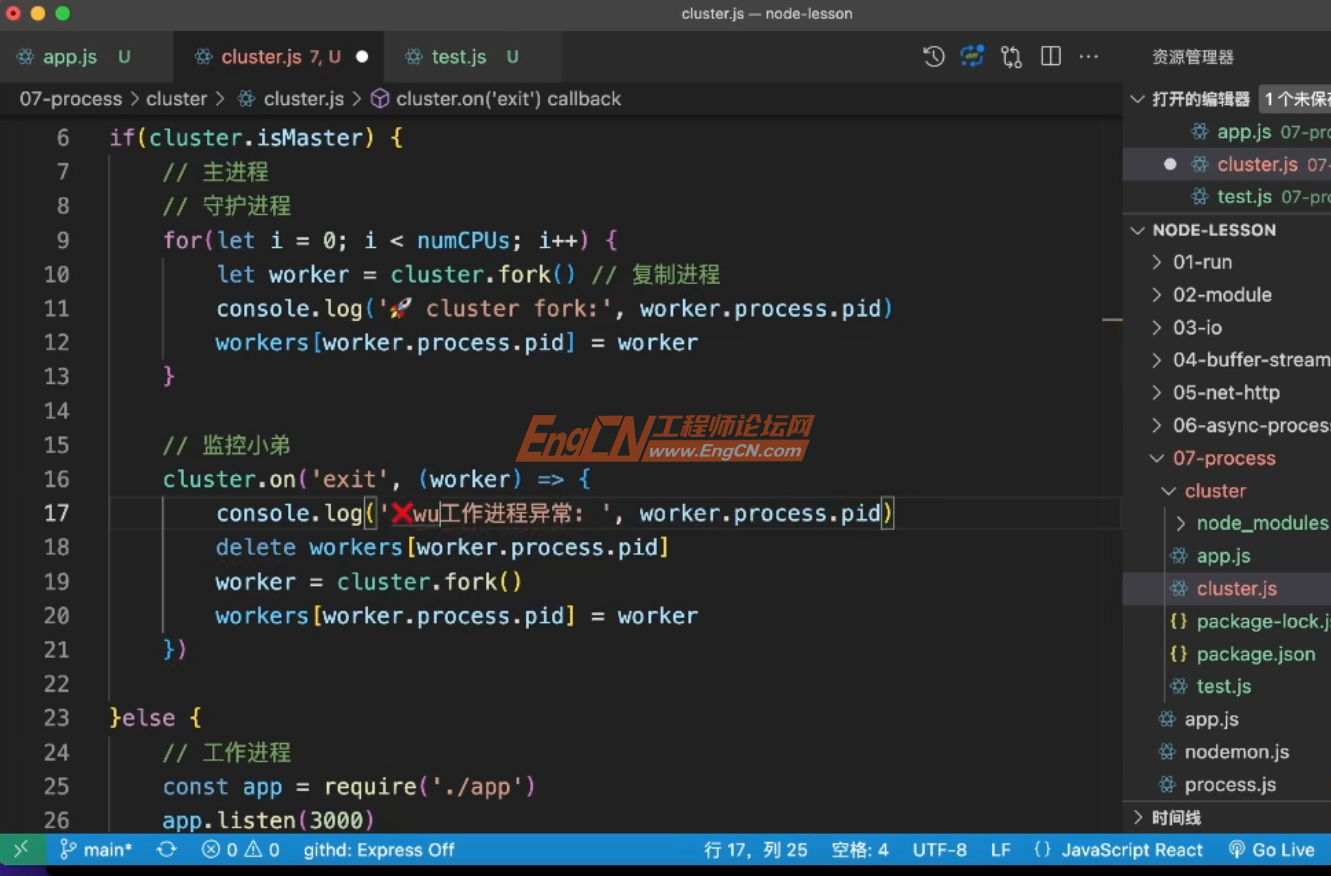The height and width of the screenshot is (876, 1331).
Task: Click the Open Changes sync icon in toolbar
Action: click(971, 57)
